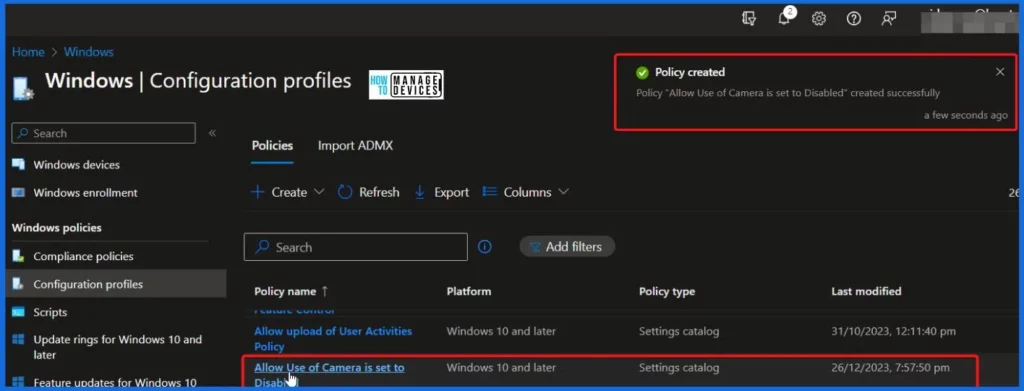Click the Compliance policies sidebar icon

coord(18,256)
